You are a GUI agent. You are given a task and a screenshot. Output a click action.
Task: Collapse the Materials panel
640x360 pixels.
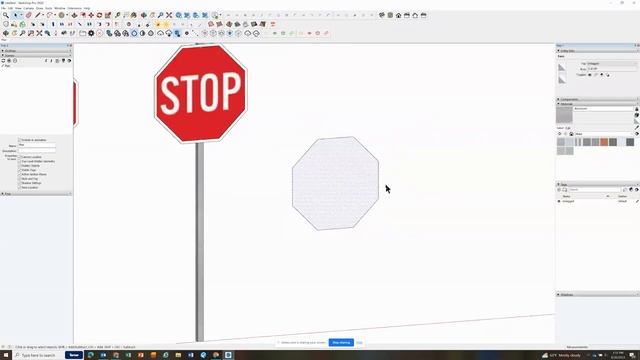598,104
